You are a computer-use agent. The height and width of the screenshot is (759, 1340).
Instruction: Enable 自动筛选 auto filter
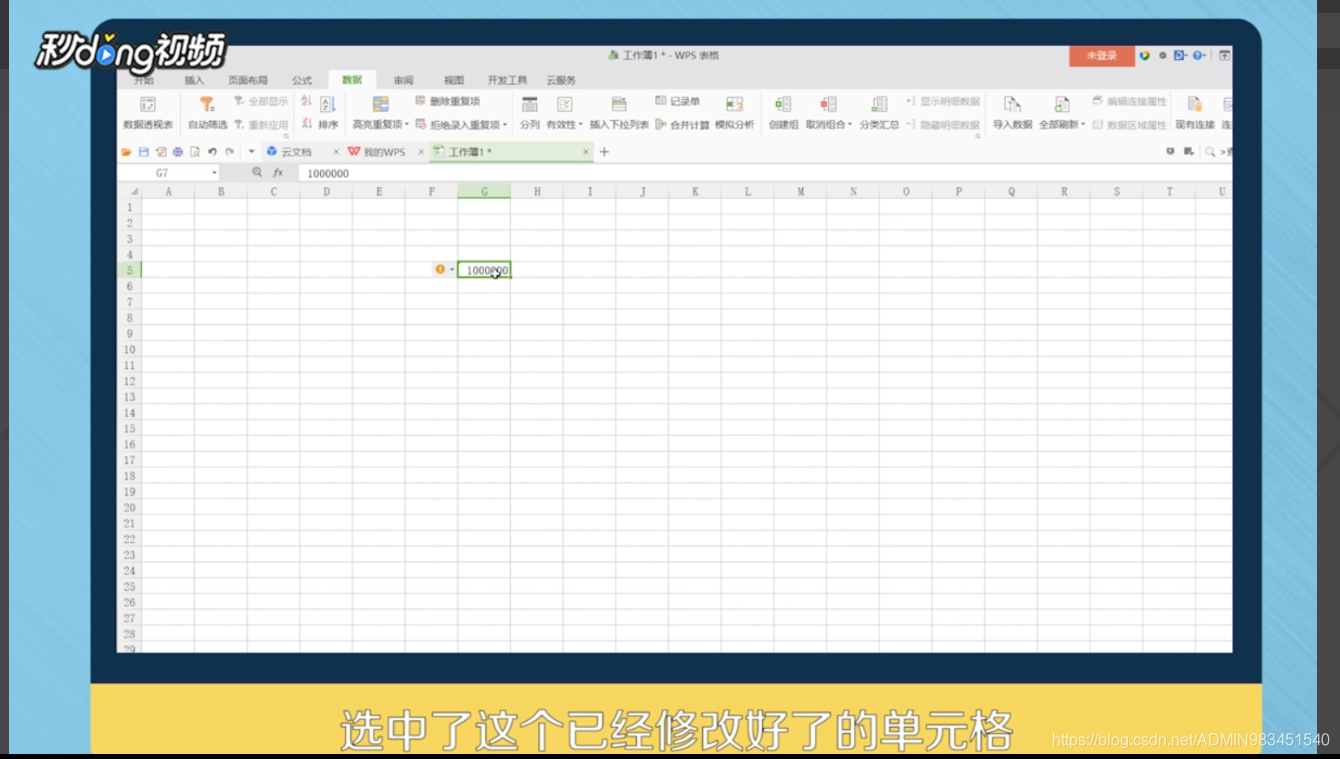point(207,113)
